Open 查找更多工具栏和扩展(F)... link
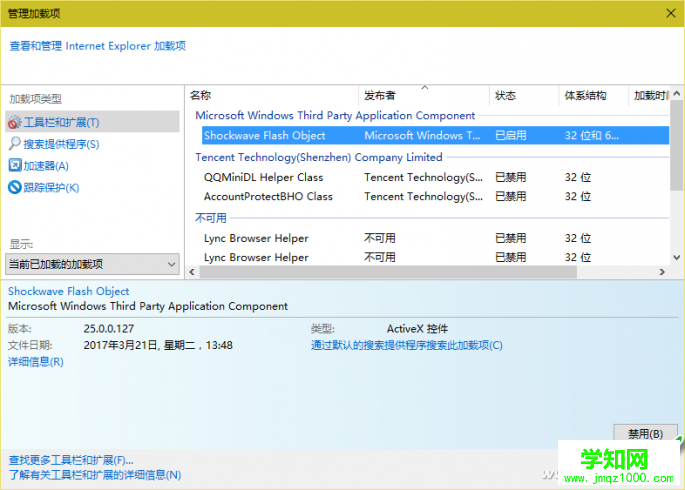The image size is (685, 490). pyautogui.click(x=71, y=460)
